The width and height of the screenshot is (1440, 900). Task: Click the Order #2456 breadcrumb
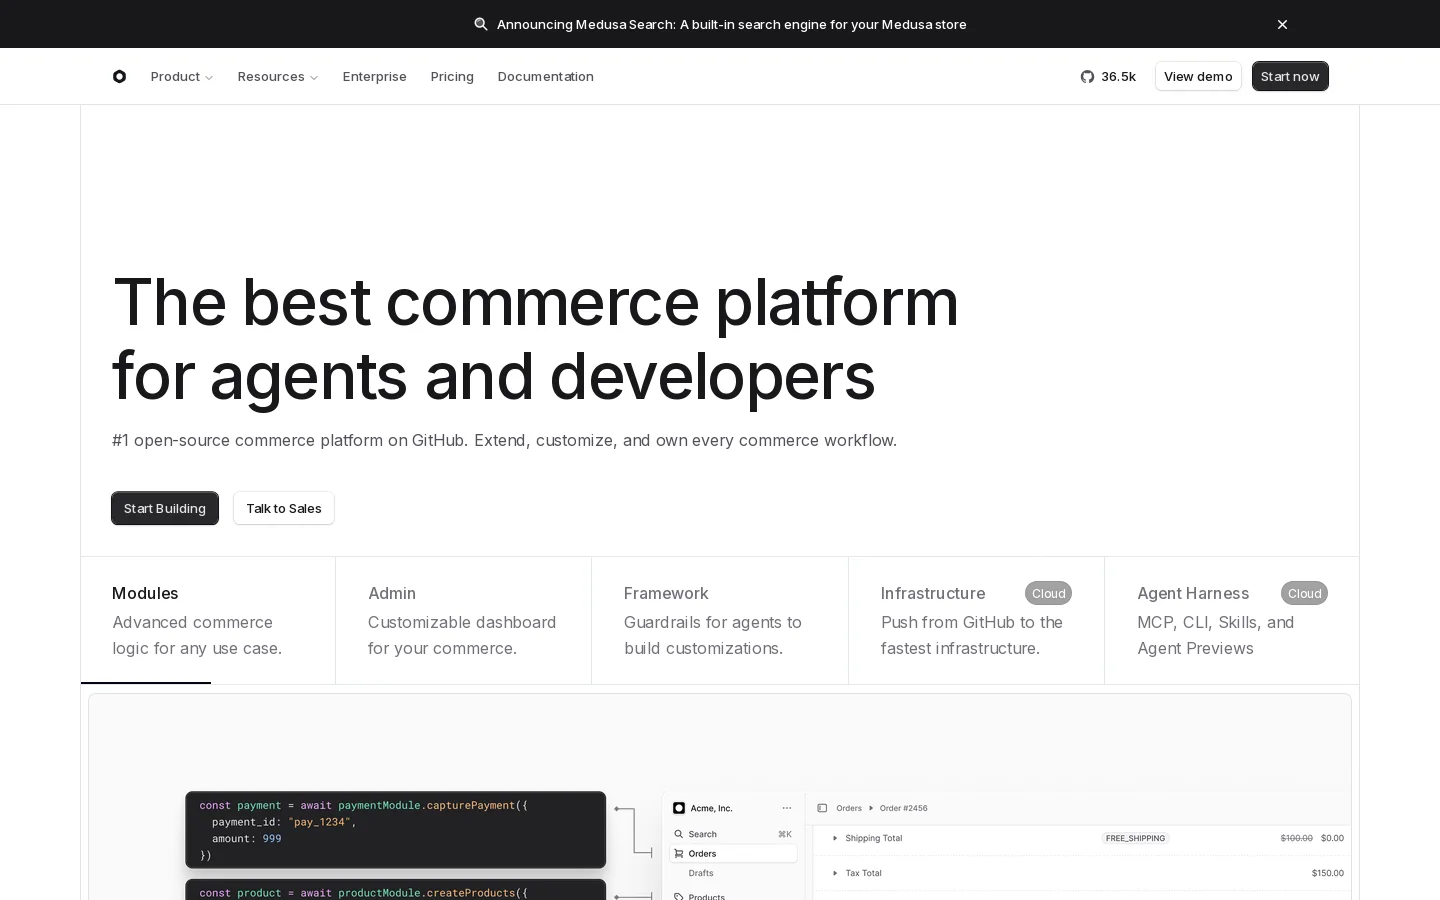(904, 808)
